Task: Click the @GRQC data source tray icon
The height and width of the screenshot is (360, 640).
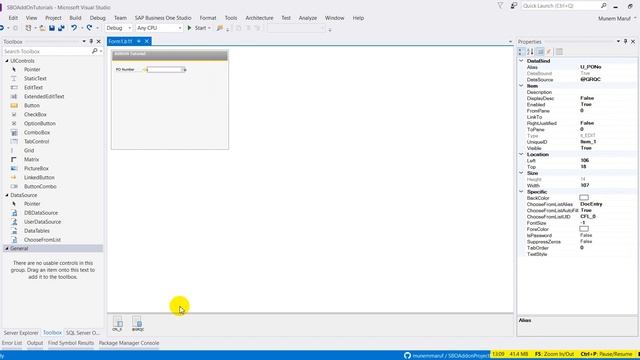Action: (138, 323)
